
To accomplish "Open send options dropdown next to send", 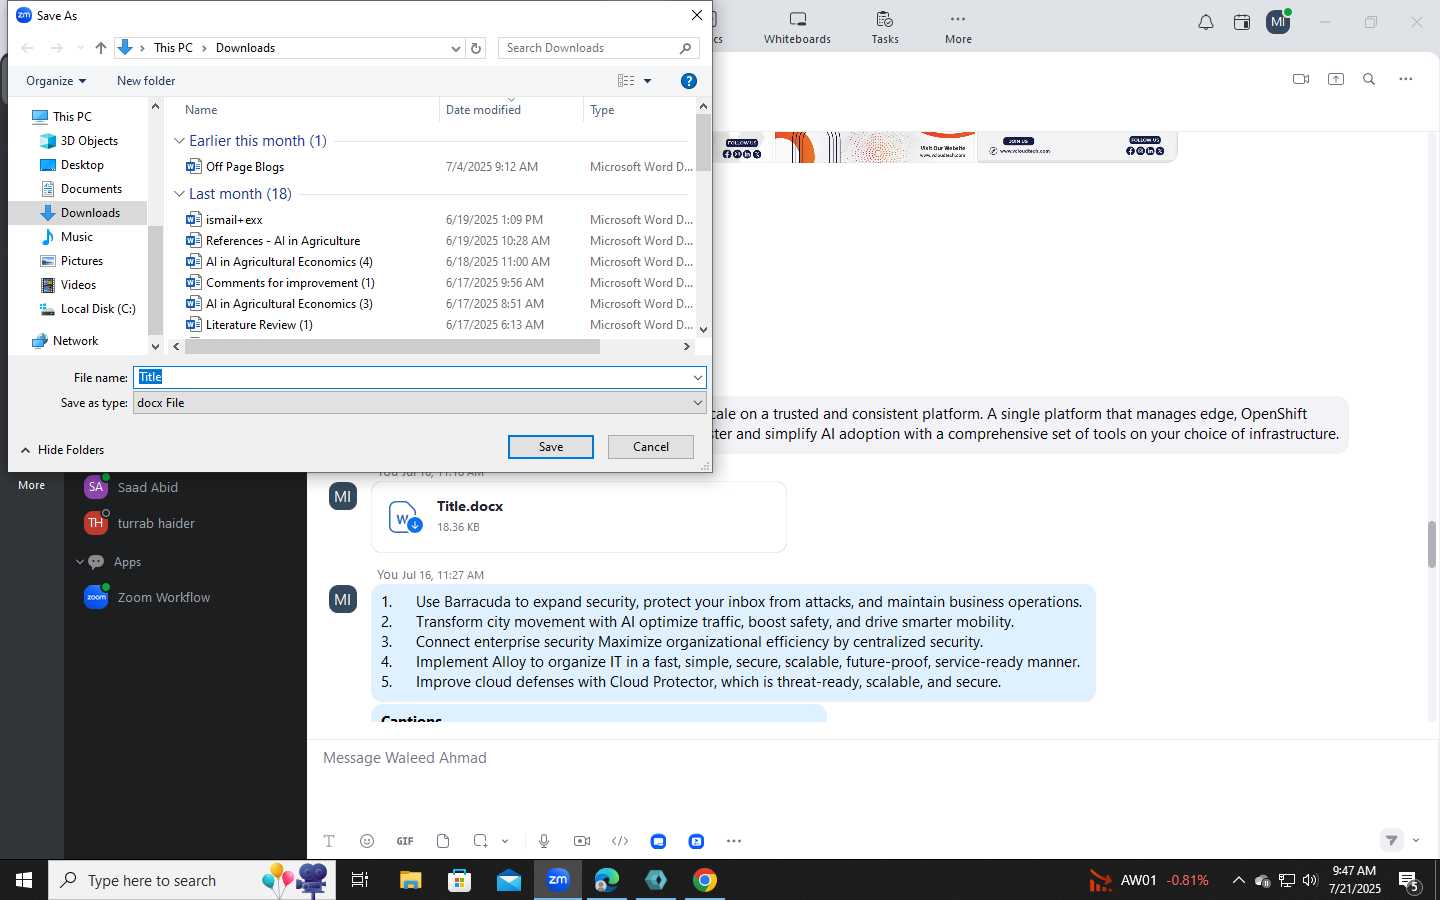I will click(1416, 840).
